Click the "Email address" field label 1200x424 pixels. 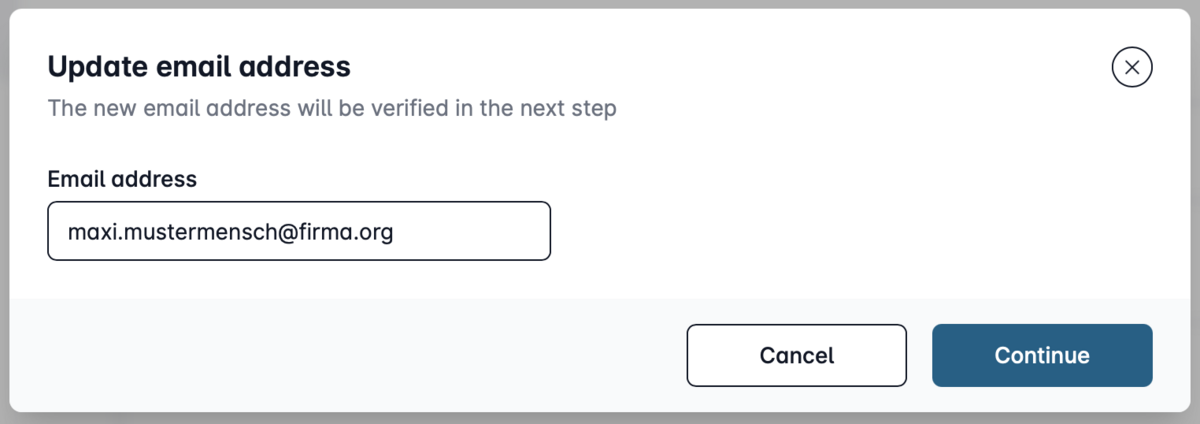point(122,179)
